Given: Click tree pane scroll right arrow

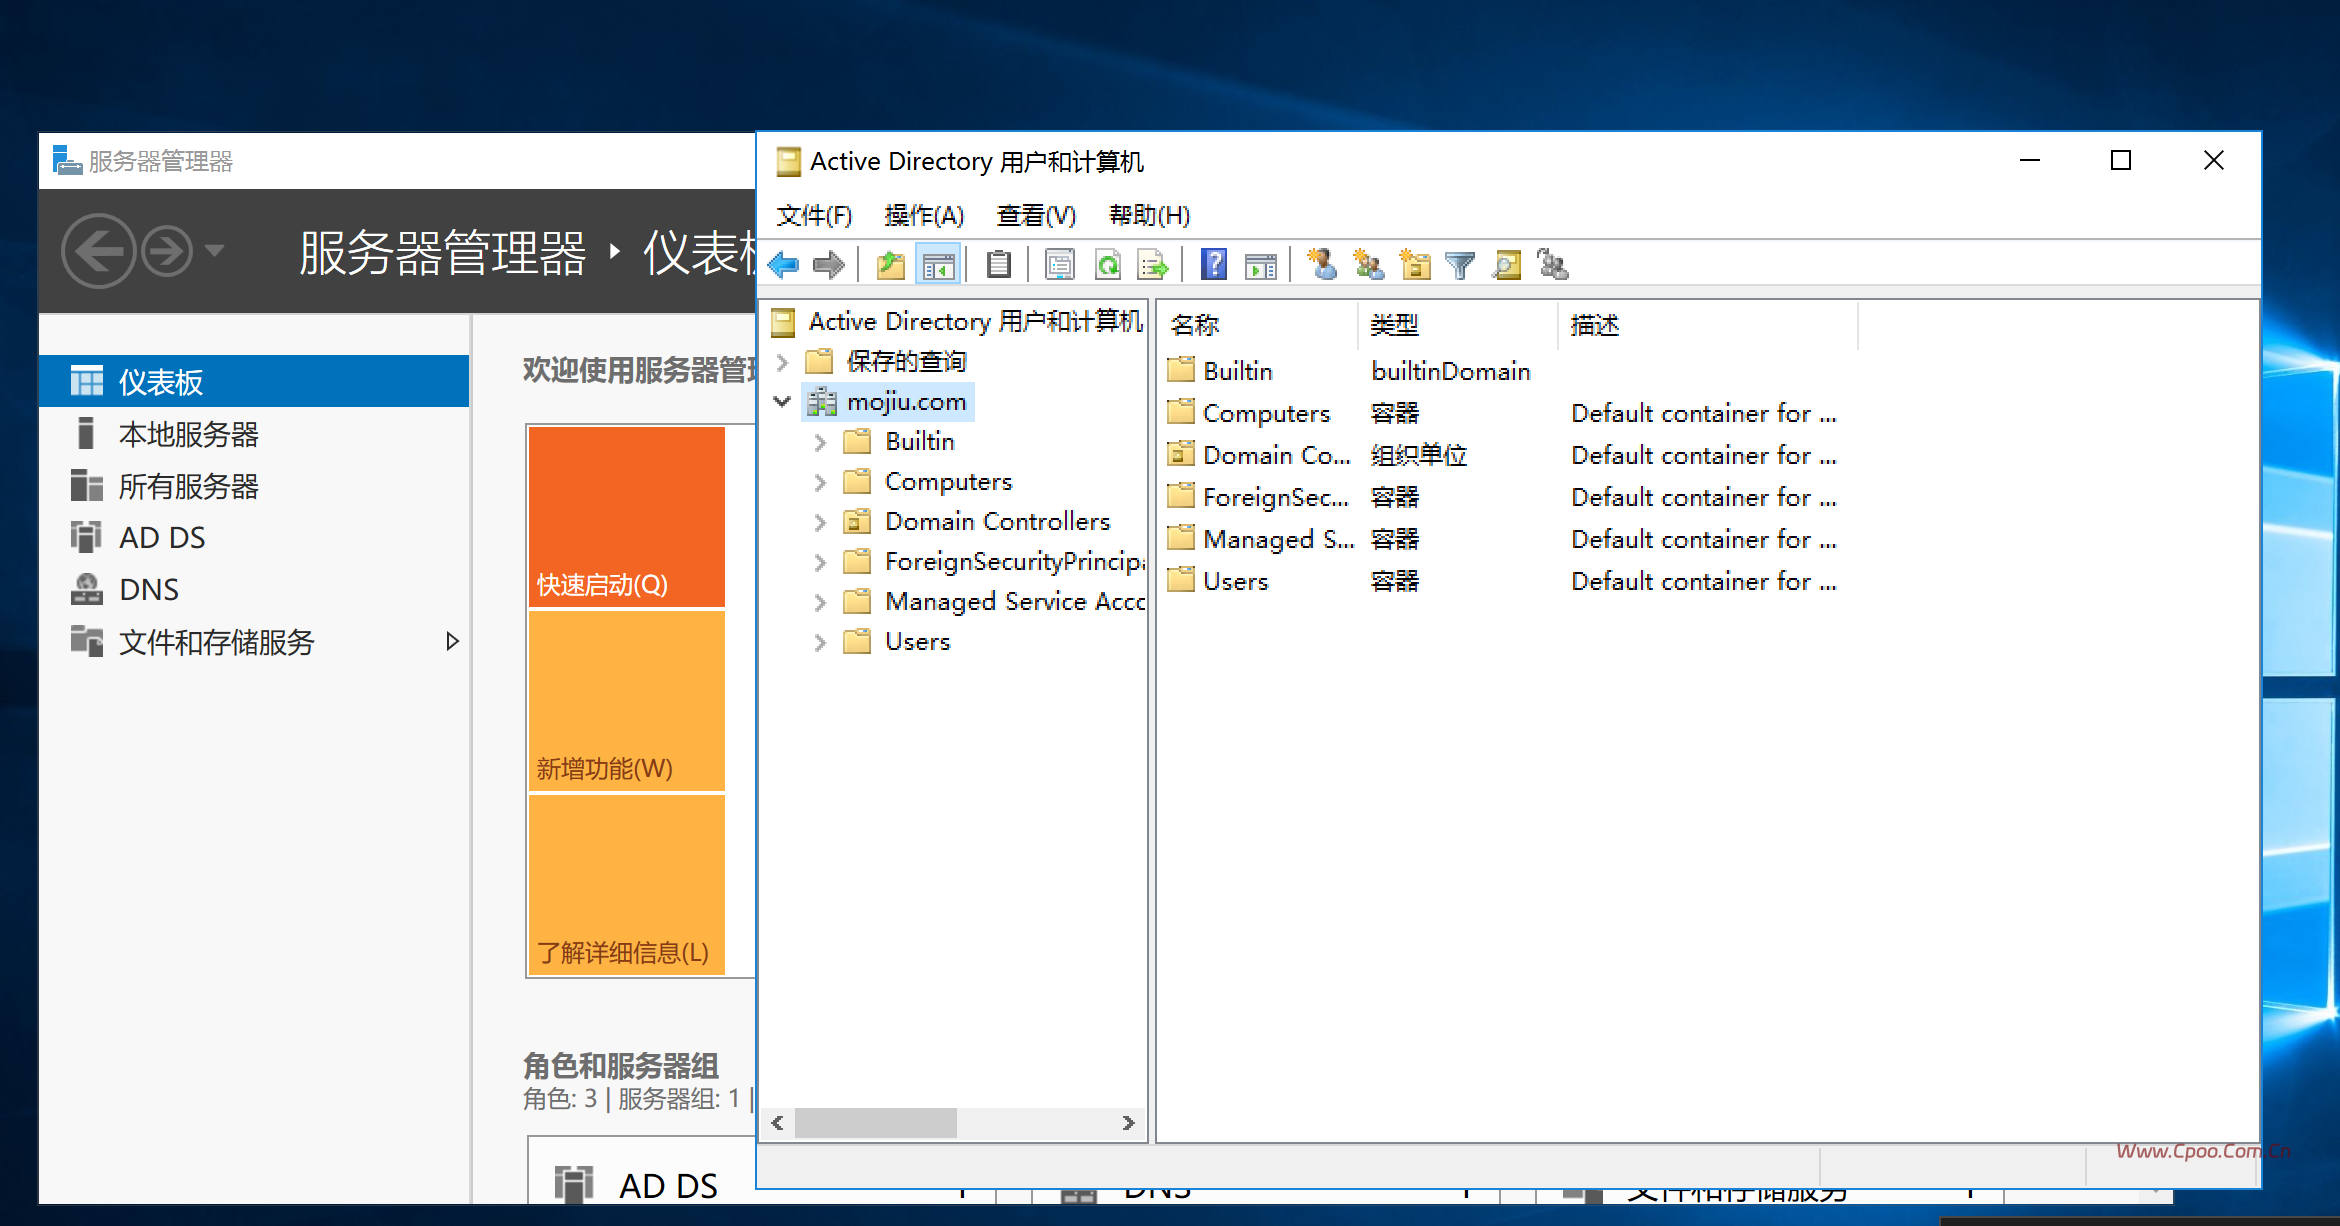Looking at the screenshot, I should [x=1128, y=1123].
